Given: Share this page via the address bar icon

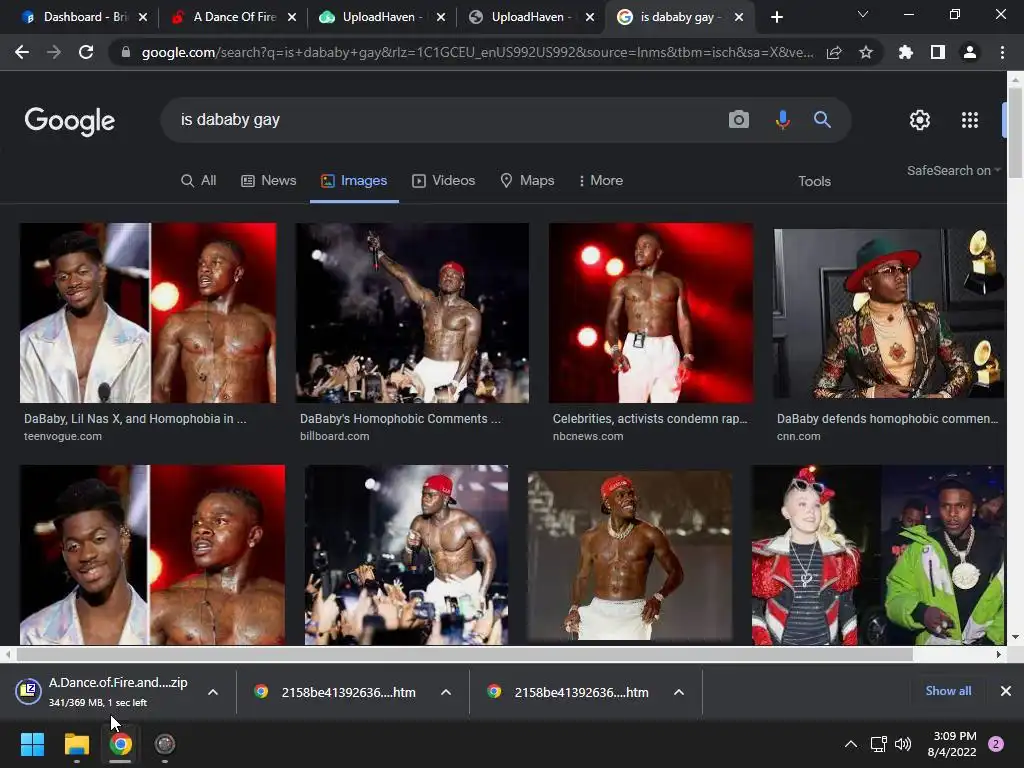Looking at the screenshot, I should click(834, 52).
